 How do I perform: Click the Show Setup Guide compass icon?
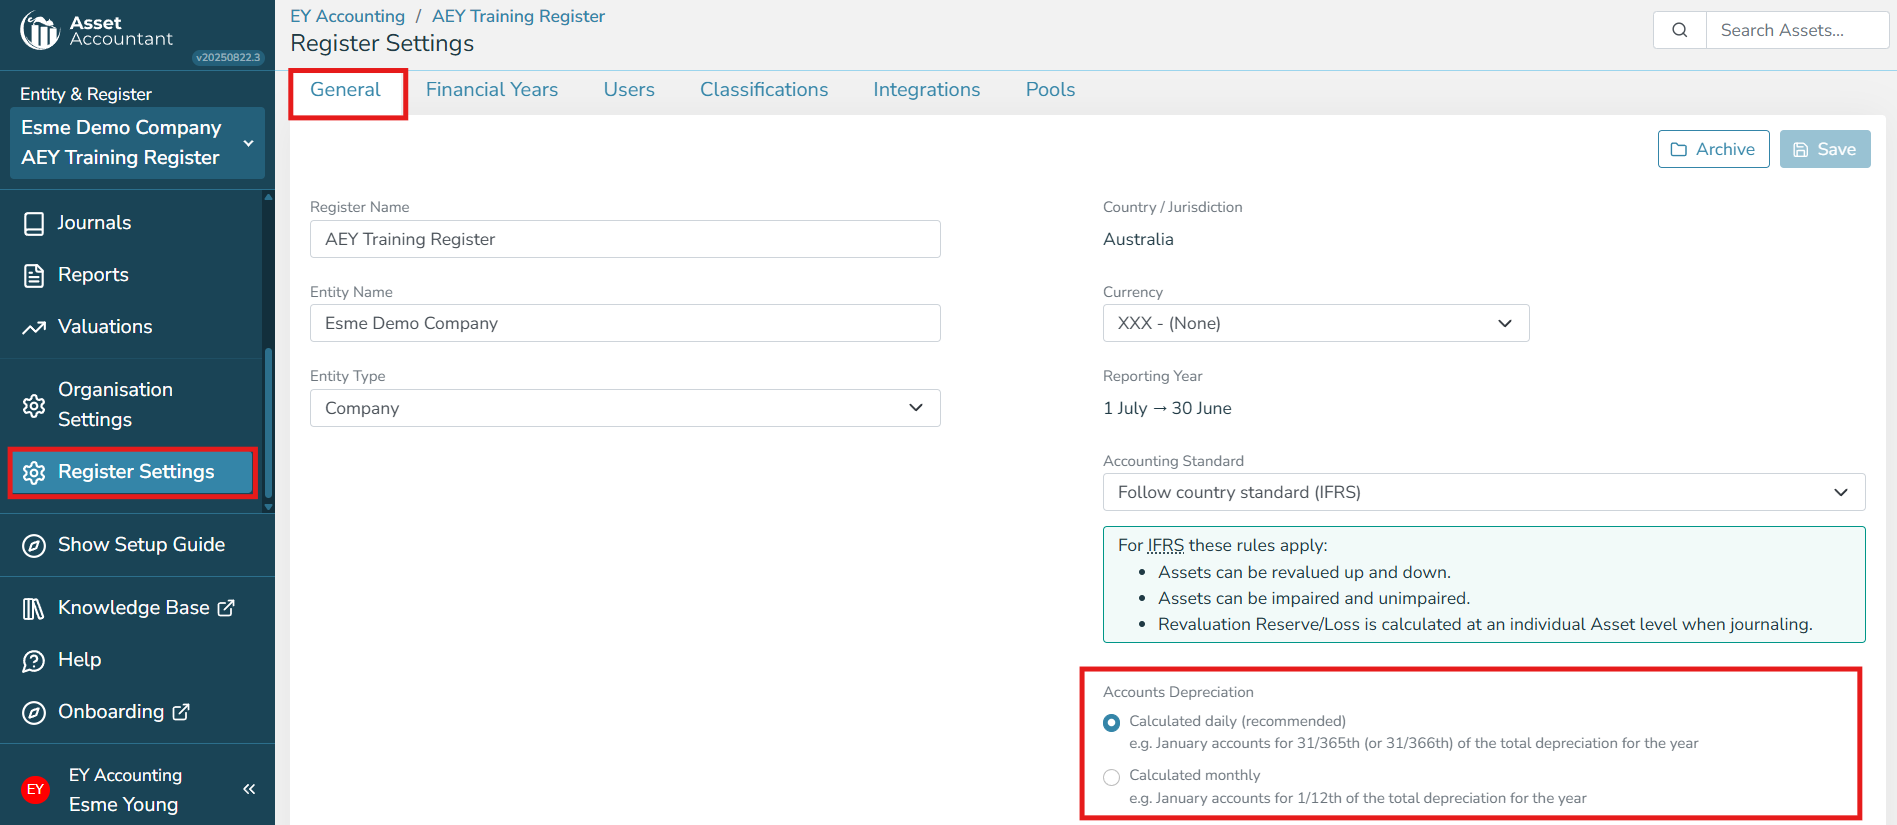[34, 545]
